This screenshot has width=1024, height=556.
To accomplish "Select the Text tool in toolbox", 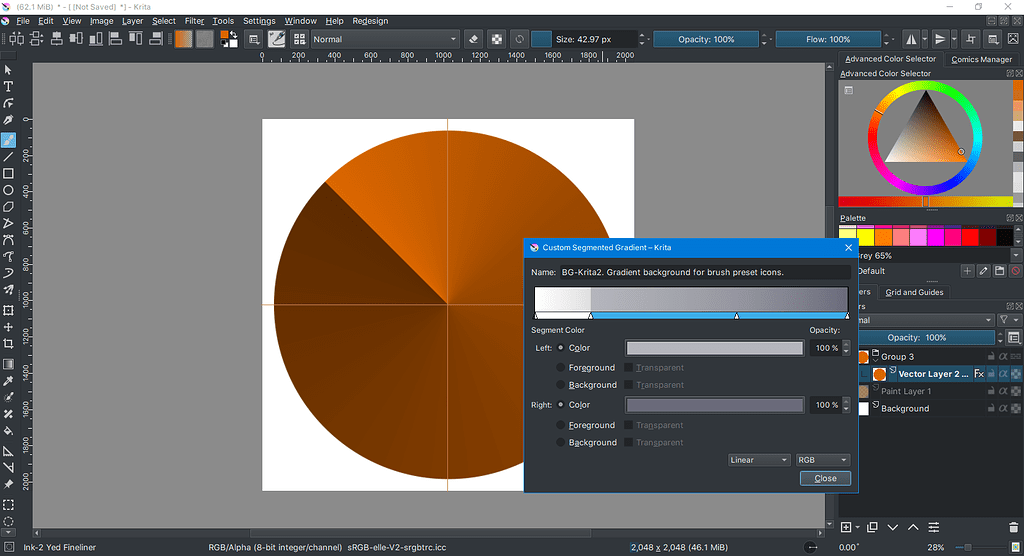I will pyautogui.click(x=8, y=87).
